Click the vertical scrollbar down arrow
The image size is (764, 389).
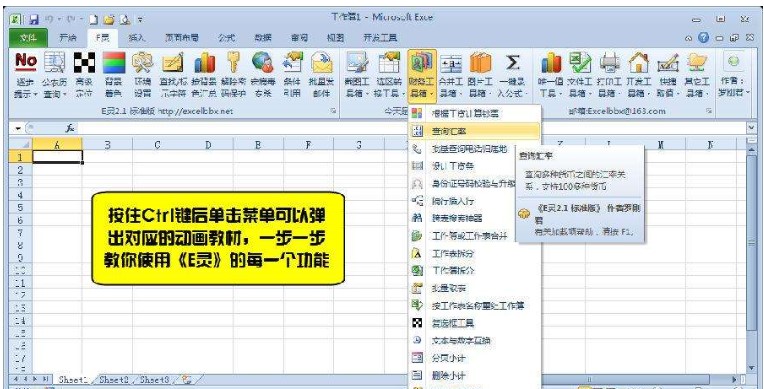pyautogui.click(x=752, y=368)
